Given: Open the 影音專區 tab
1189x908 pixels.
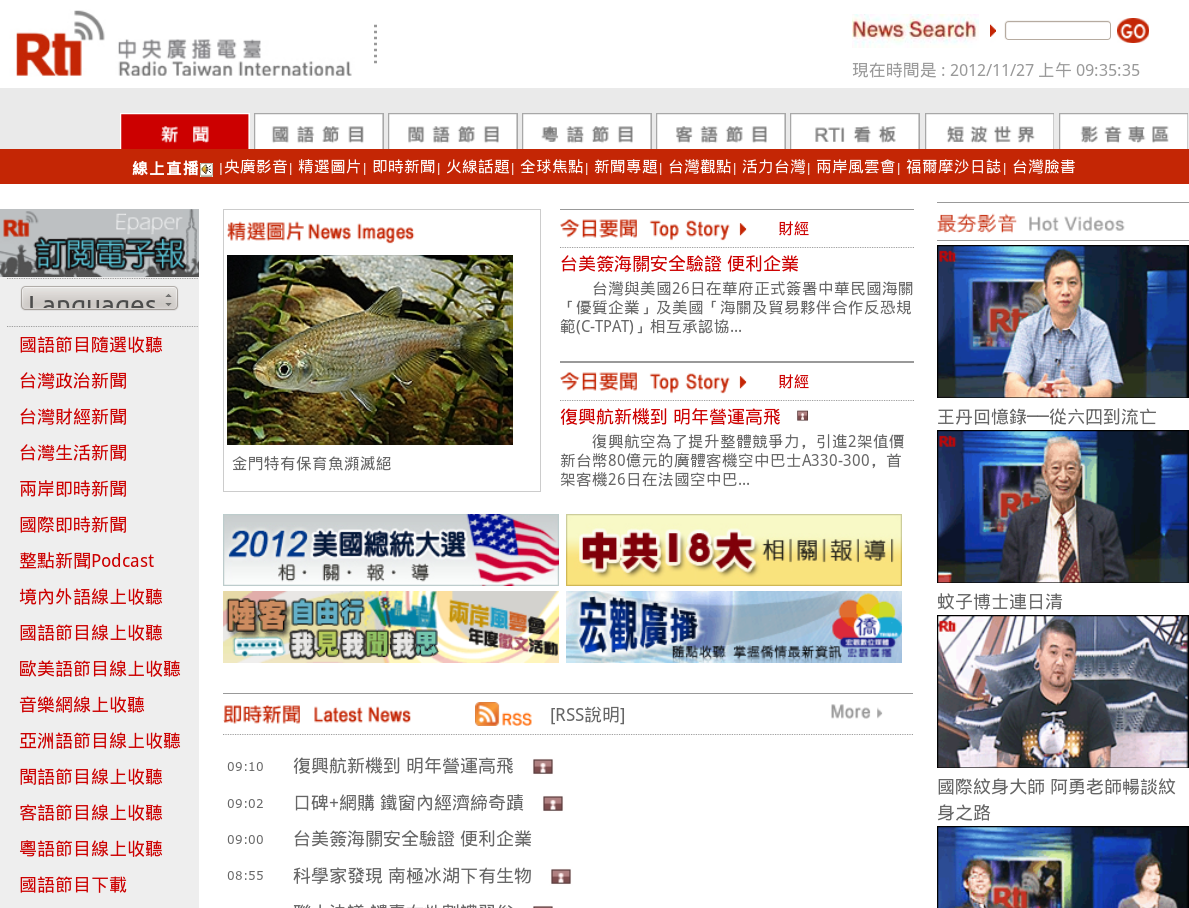Looking at the screenshot, I should pos(1124,133).
